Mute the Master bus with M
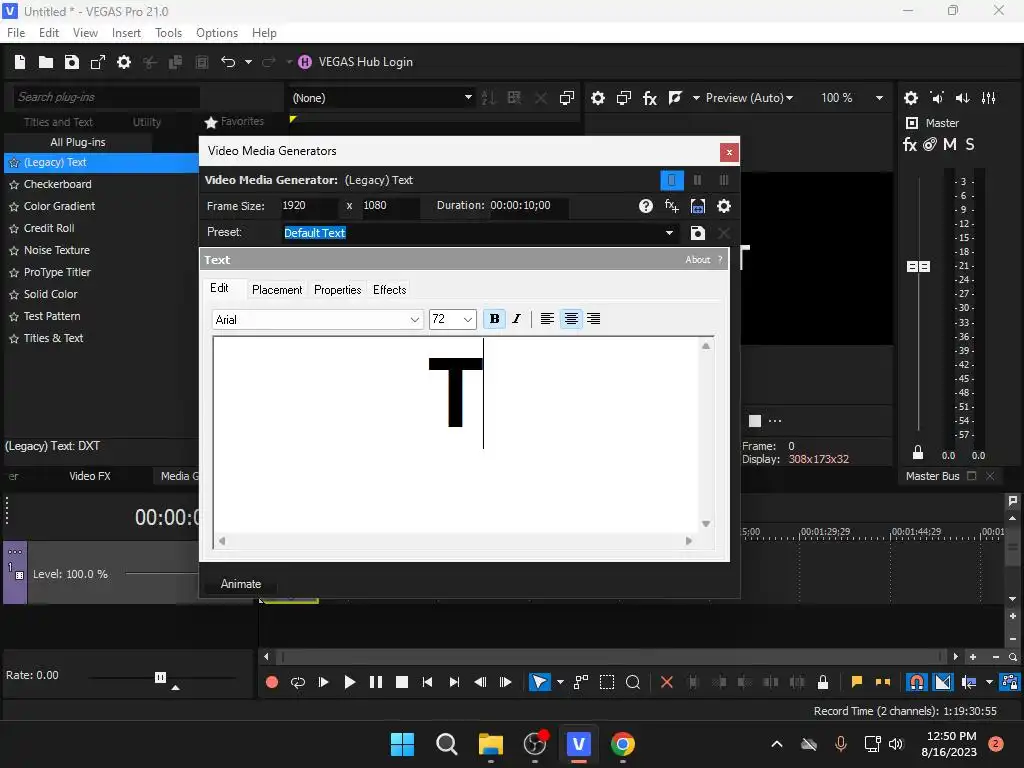The height and width of the screenshot is (768, 1024). point(950,145)
